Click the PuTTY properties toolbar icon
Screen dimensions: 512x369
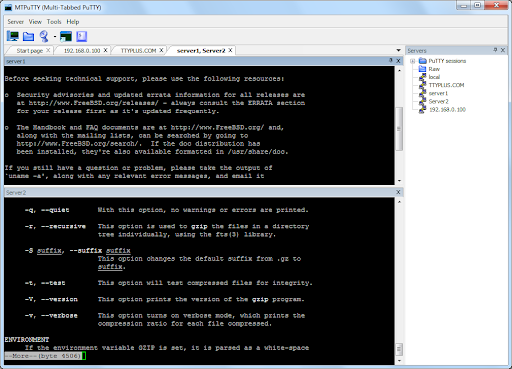point(44,36)
